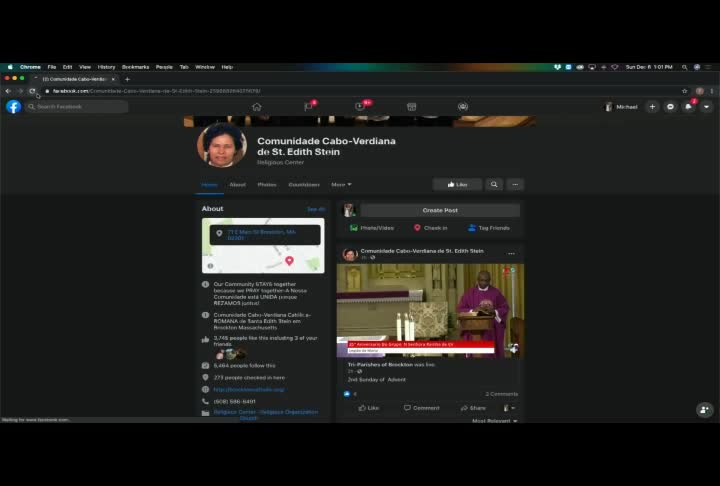Open the Notifications bell icon
720x486 pixels.
coord(688,107)
